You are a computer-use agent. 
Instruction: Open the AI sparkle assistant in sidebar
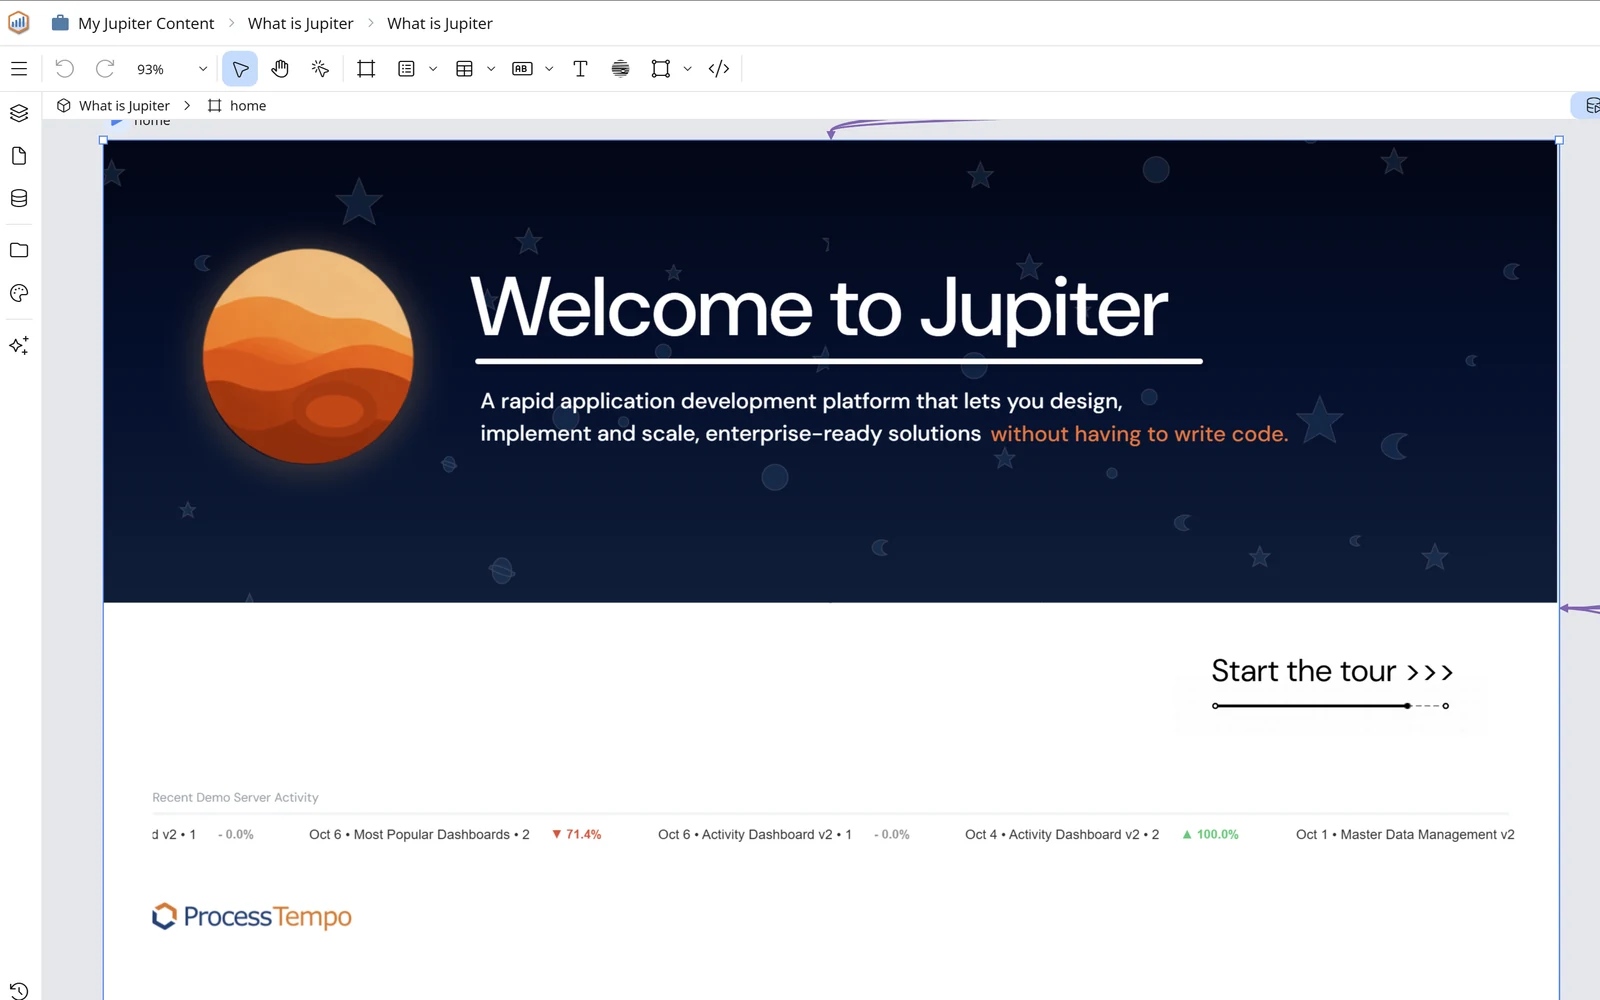click(x=19, y=345)
